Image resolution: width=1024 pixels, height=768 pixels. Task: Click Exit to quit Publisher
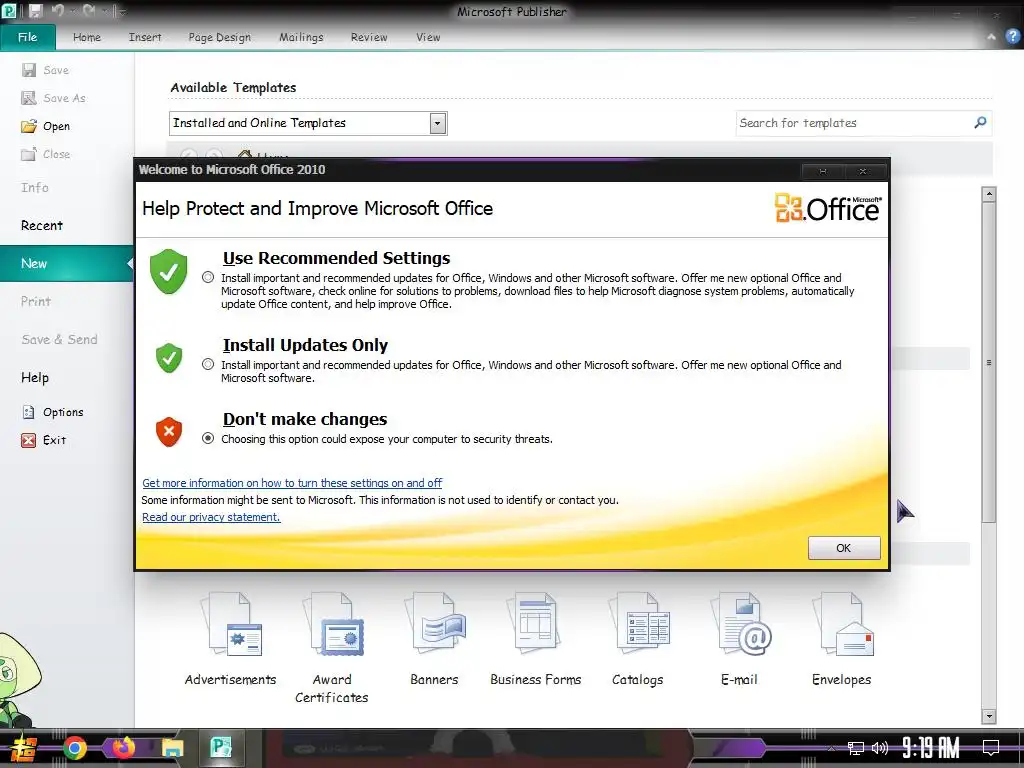pos(44,440)
